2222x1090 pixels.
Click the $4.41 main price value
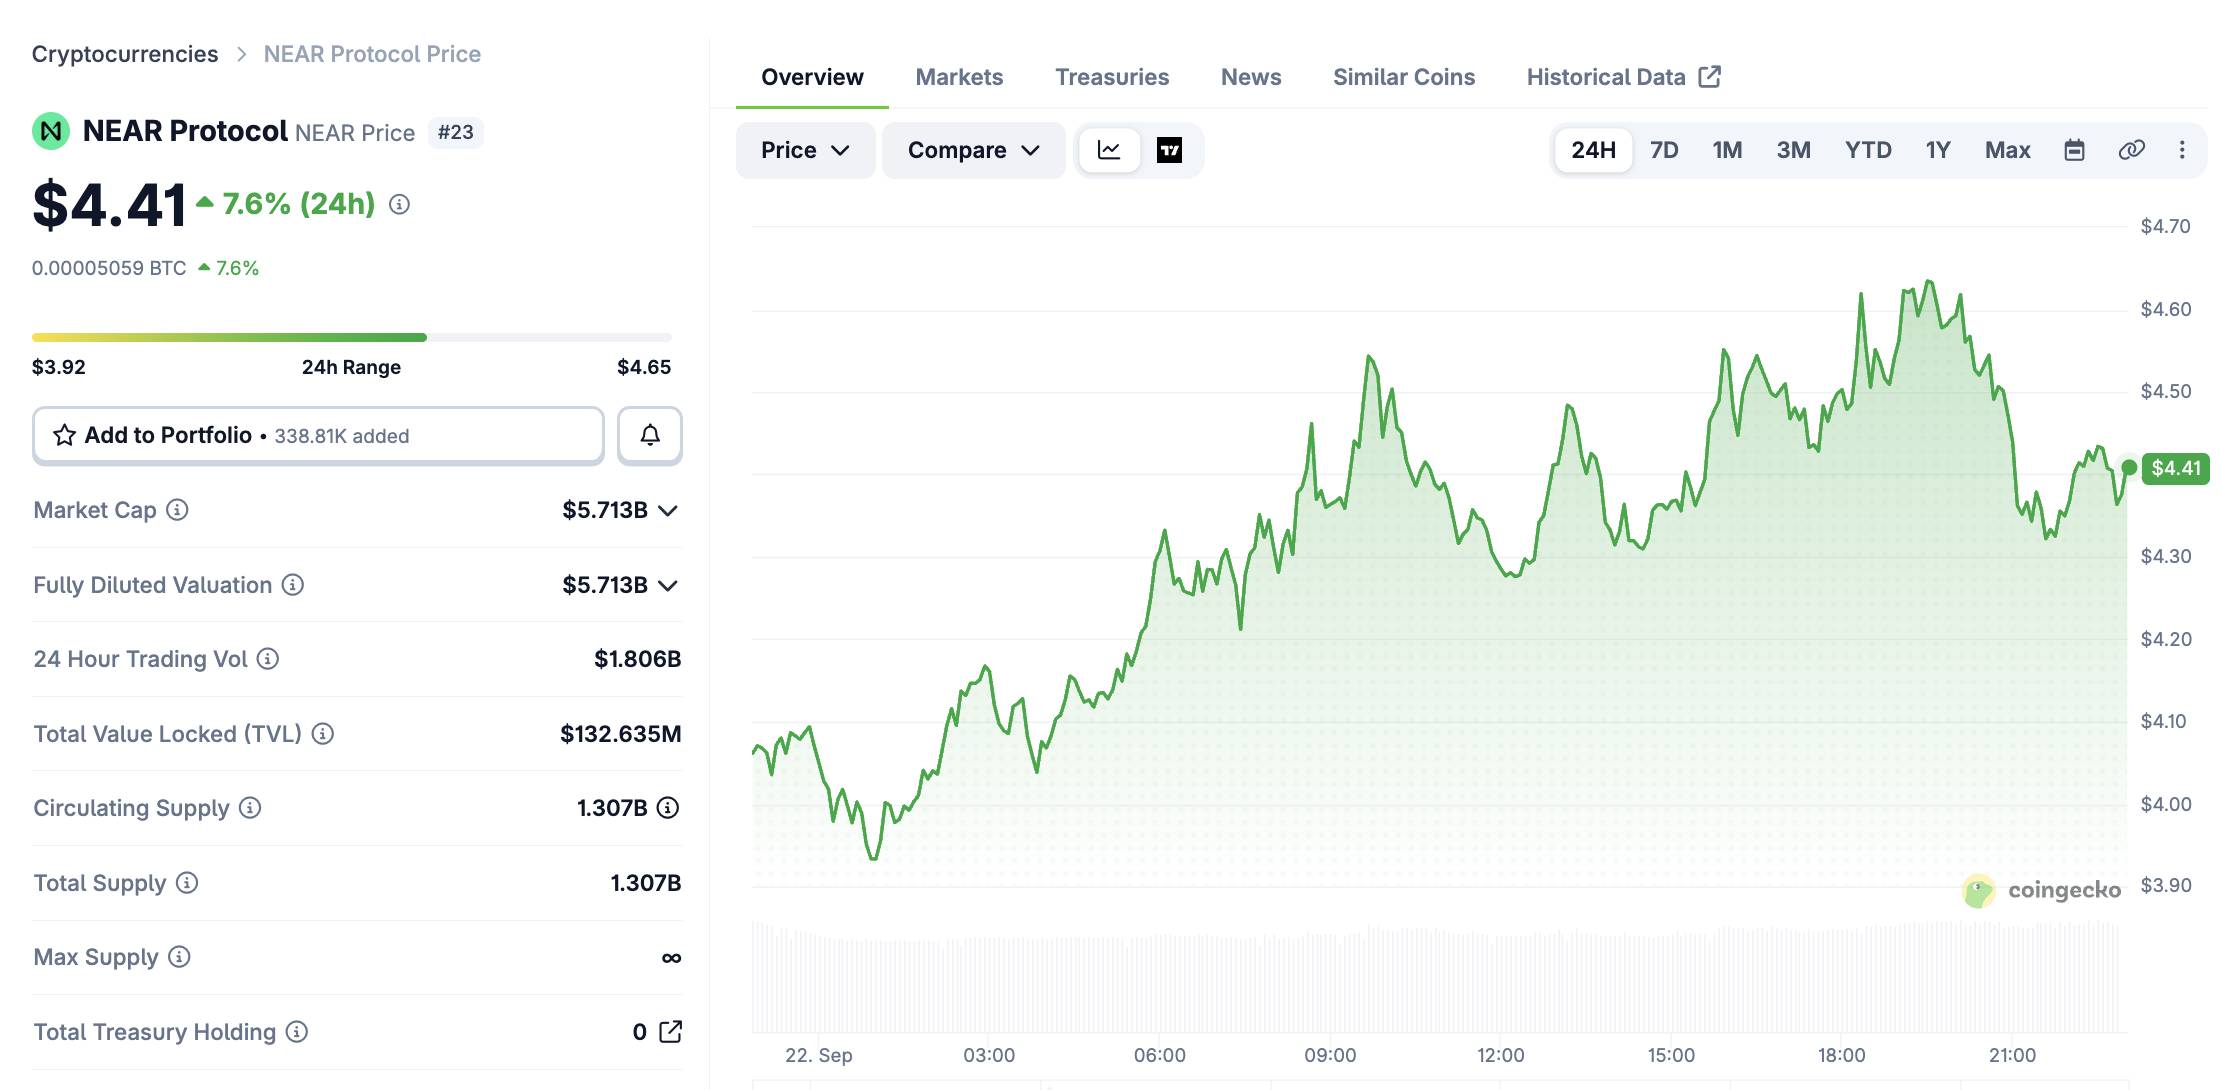click(x=109, y=205)
